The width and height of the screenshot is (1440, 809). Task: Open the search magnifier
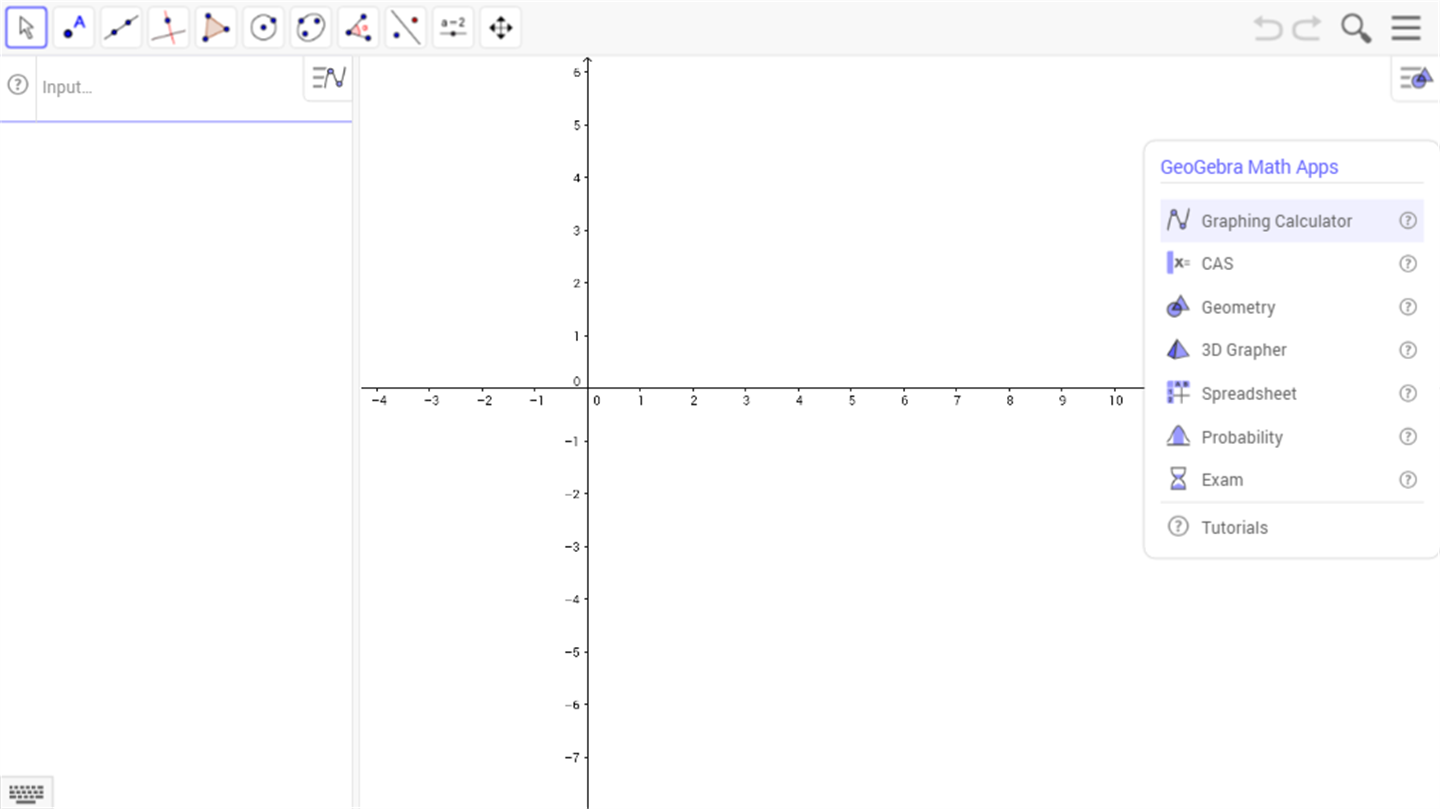coord(1356,28)
